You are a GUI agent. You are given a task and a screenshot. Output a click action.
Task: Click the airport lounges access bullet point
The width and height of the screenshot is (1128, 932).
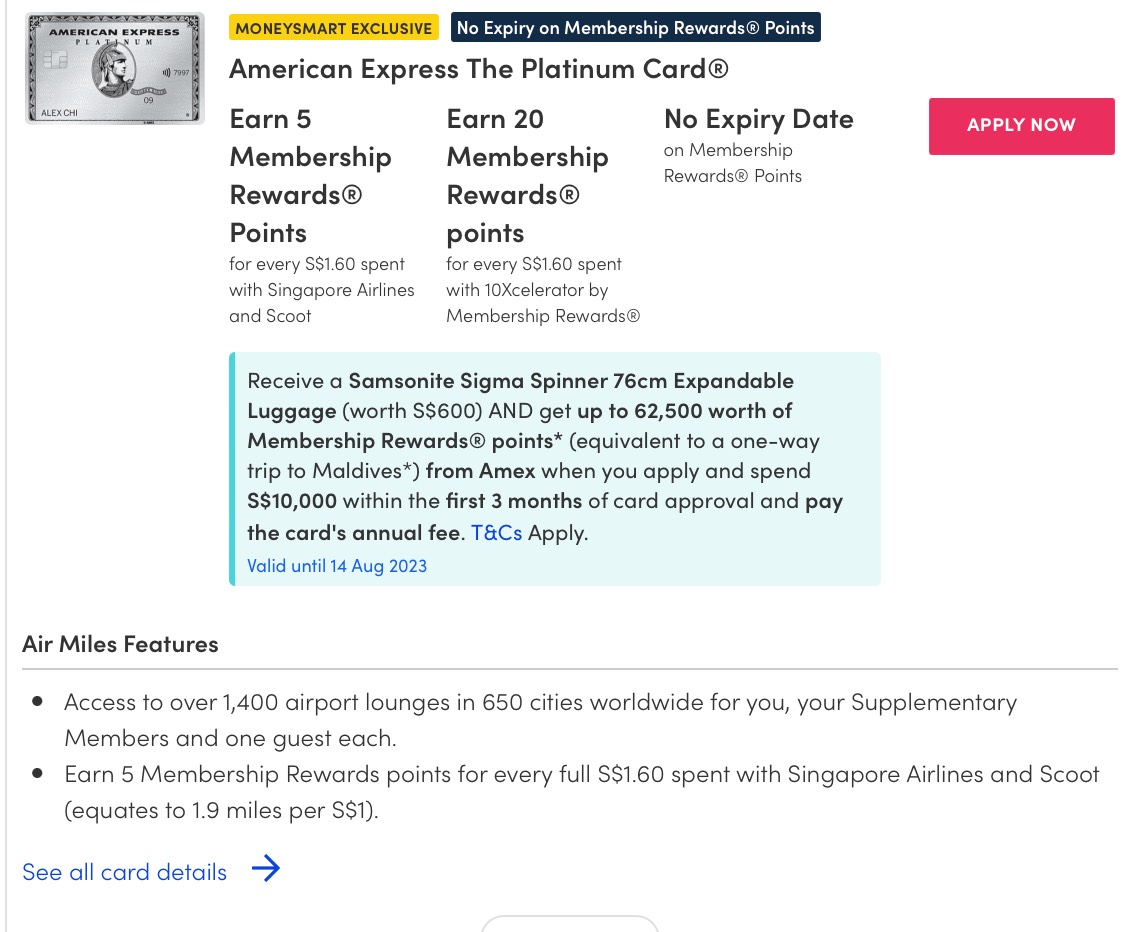coord(540,720)
